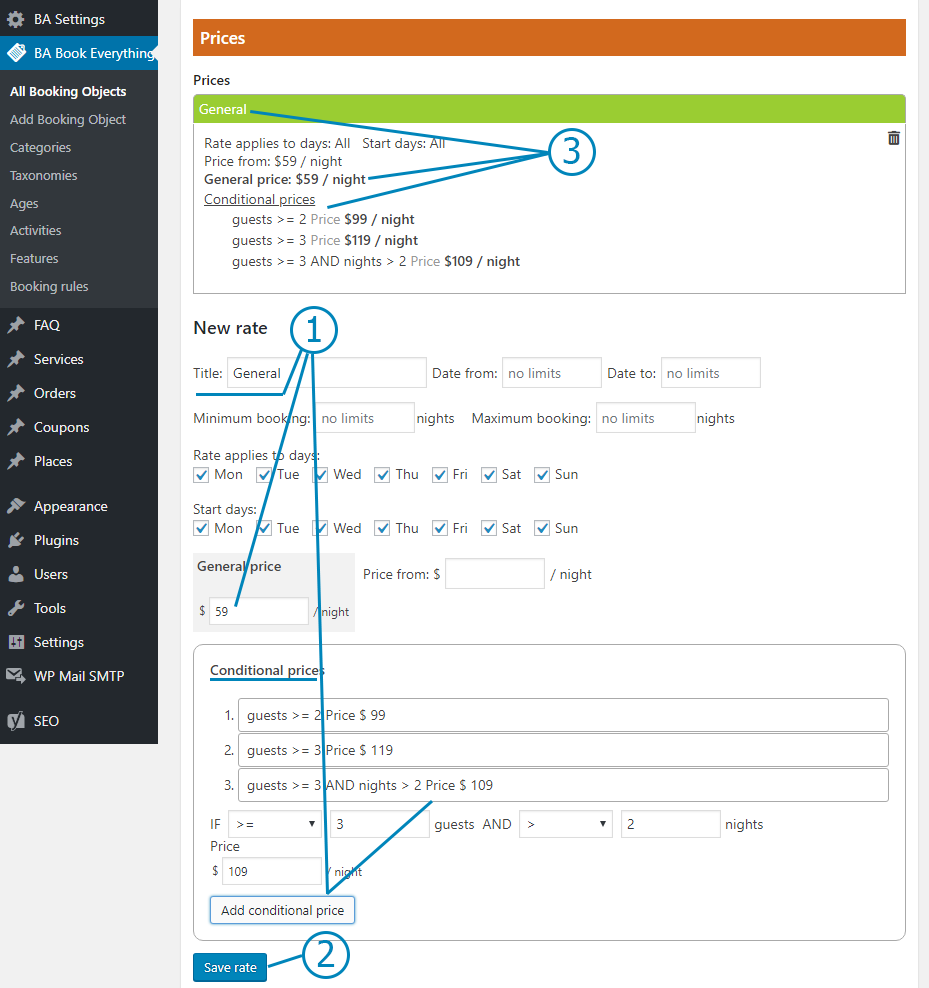The height and width of the screenshot is (988, 929).
Task: Select conditional price row 'Price $ 99'
Action: pyautogui.click(x=563, y=715)
